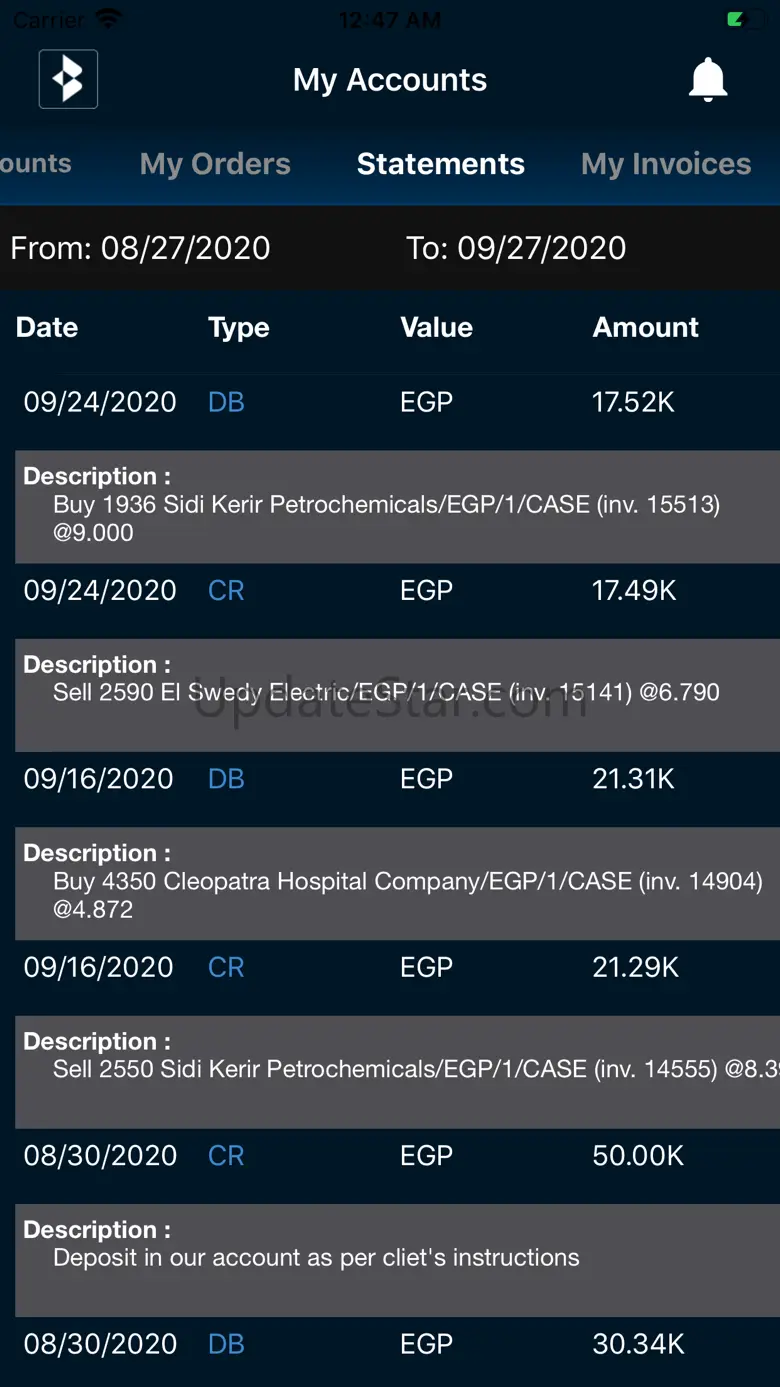This screenshot has height=1387, width=780.
Task: Change the From date 08/27/2020
Action: pyautogui.click(x=140, y=248)
